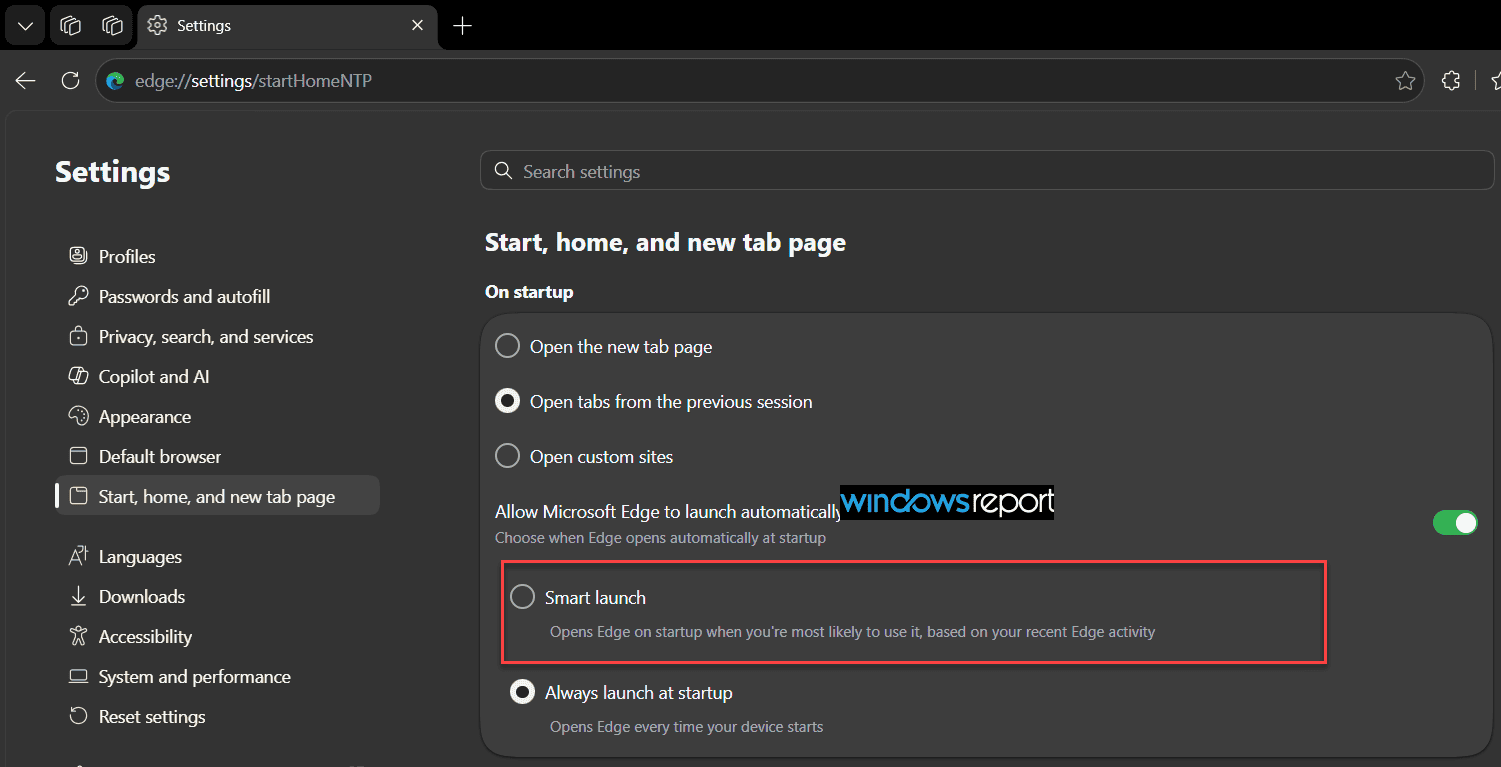This screenshot has height=767, width=1501.
Task: Open Default browser settings
Action: coord(218,457)
